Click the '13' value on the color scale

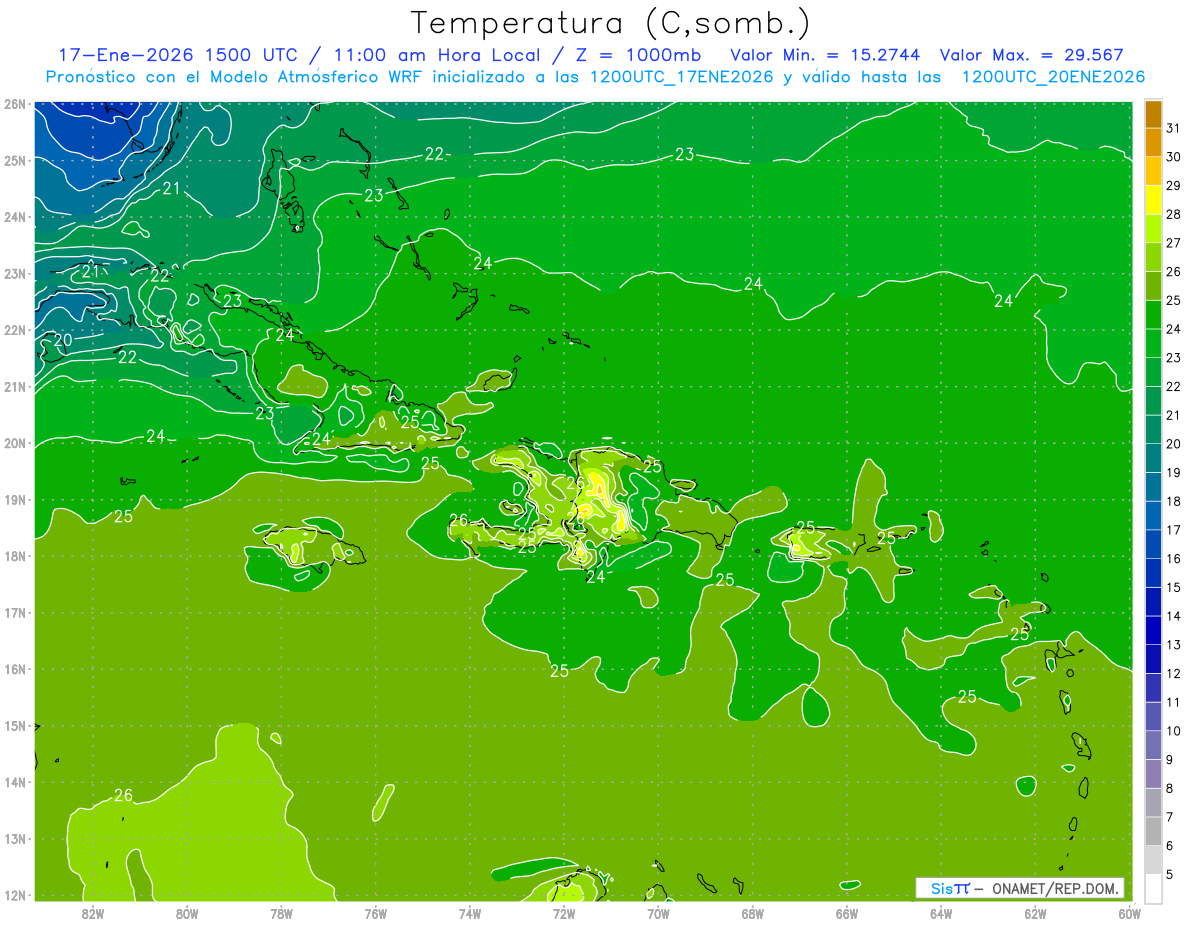pyautogui.click(x=1174, y=645)
